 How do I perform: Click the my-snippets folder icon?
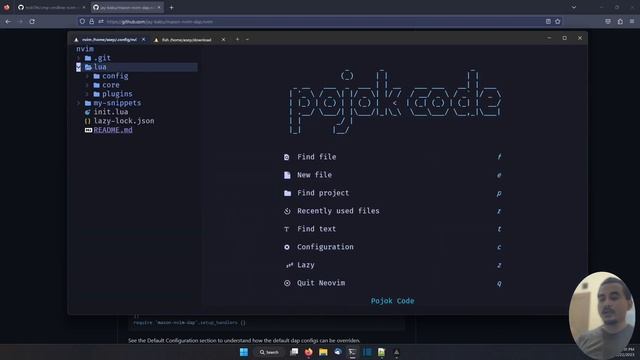[88, 103]
